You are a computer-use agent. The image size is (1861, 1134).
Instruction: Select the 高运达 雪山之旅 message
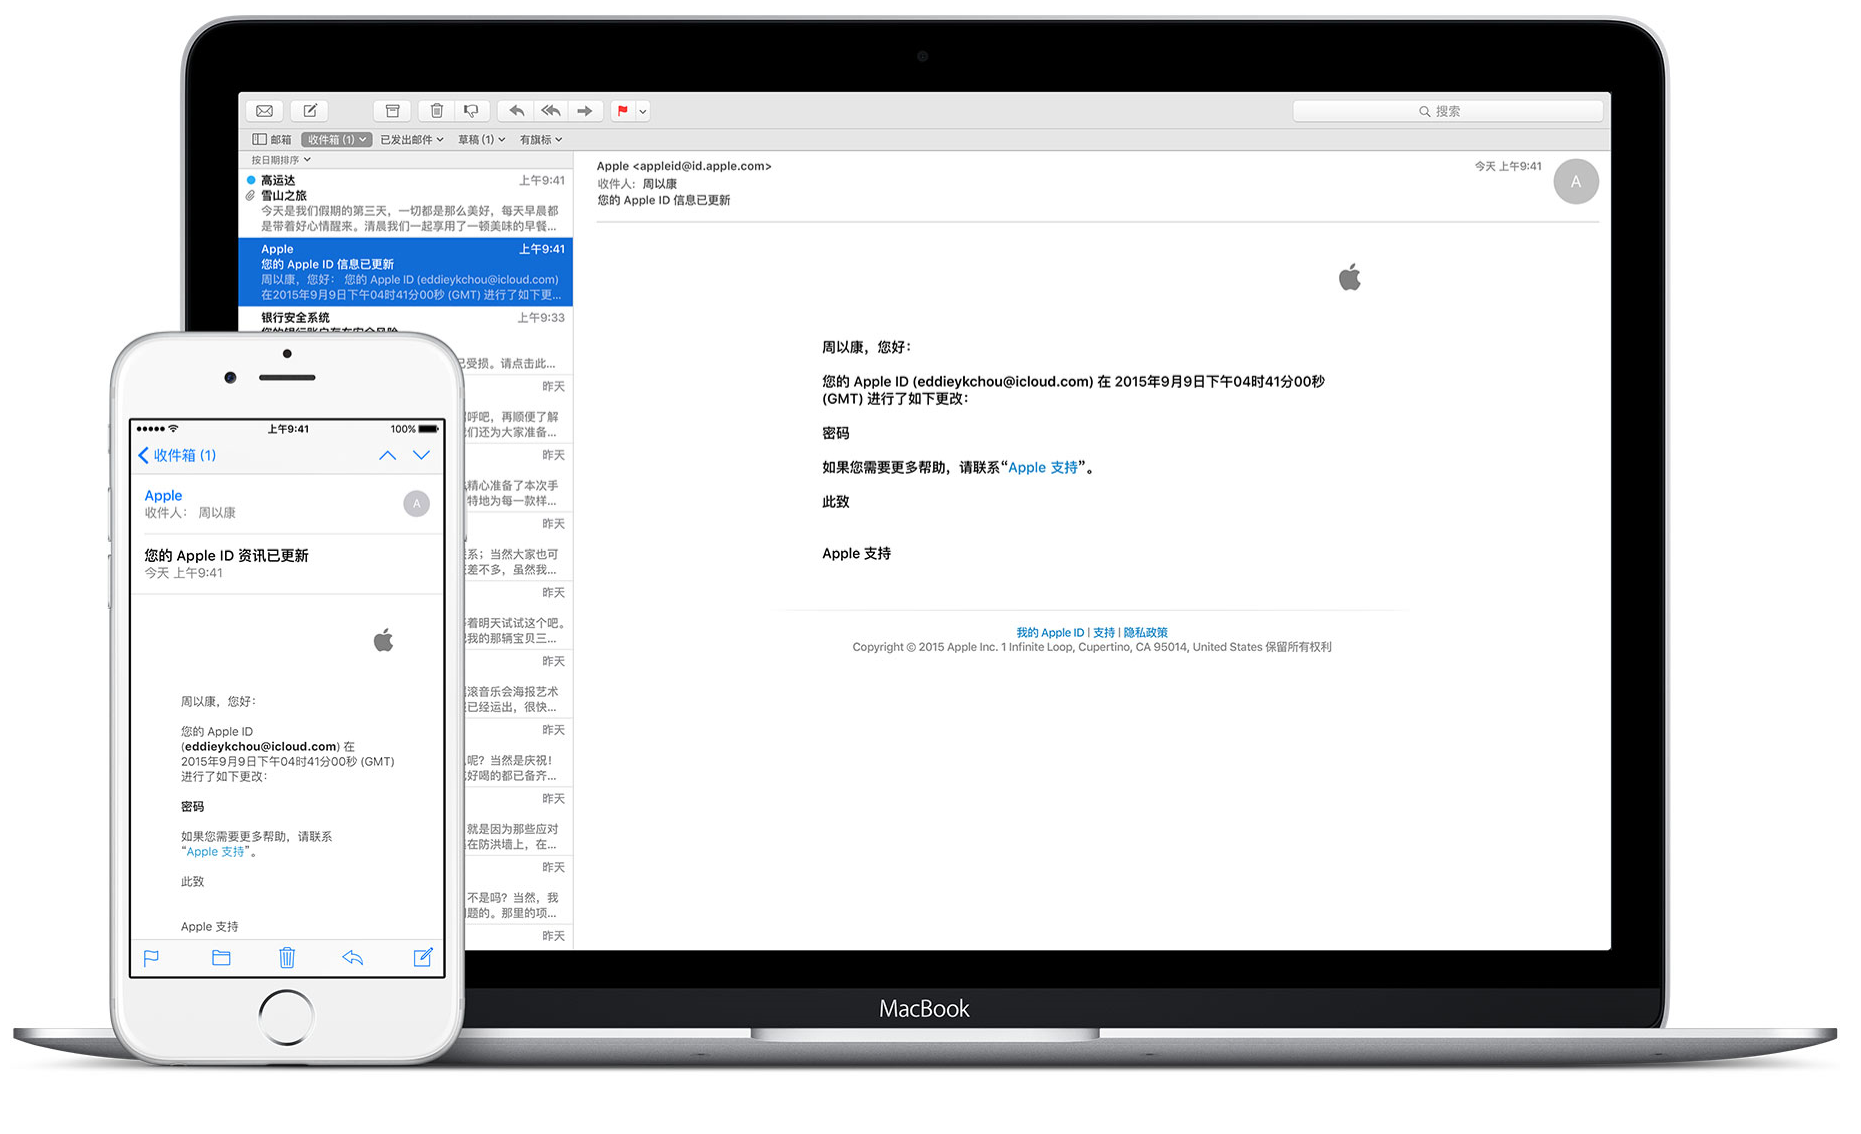405,203
